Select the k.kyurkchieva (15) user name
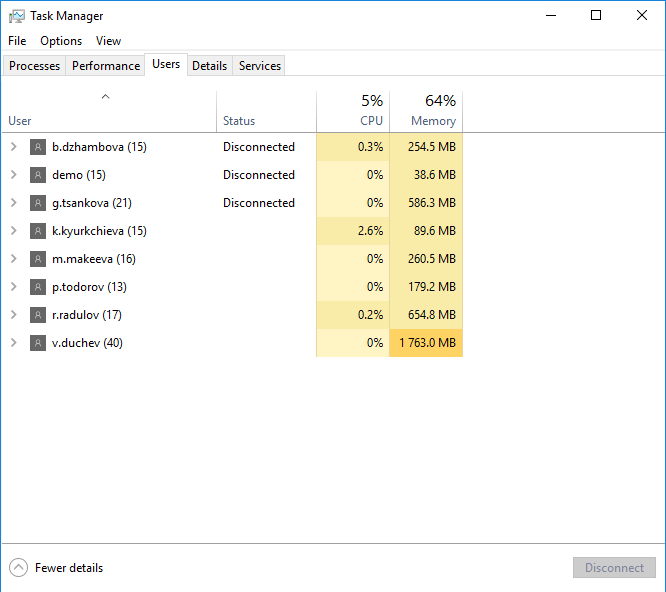 (99, 231)
